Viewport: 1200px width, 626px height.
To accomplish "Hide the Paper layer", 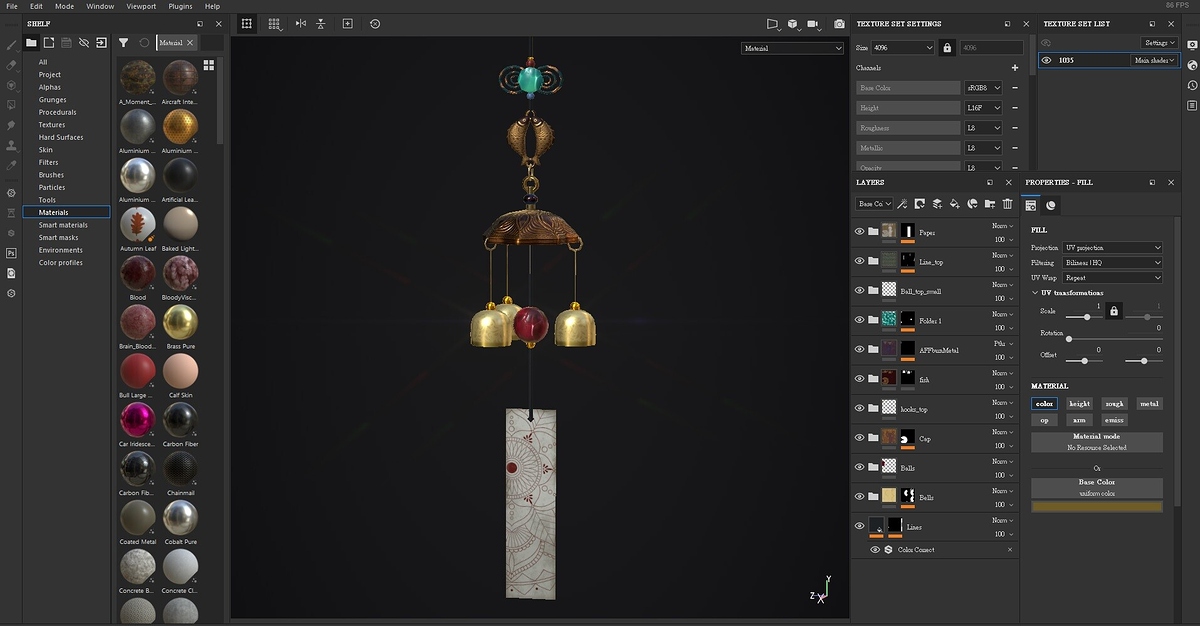I will tap(859, 232).
